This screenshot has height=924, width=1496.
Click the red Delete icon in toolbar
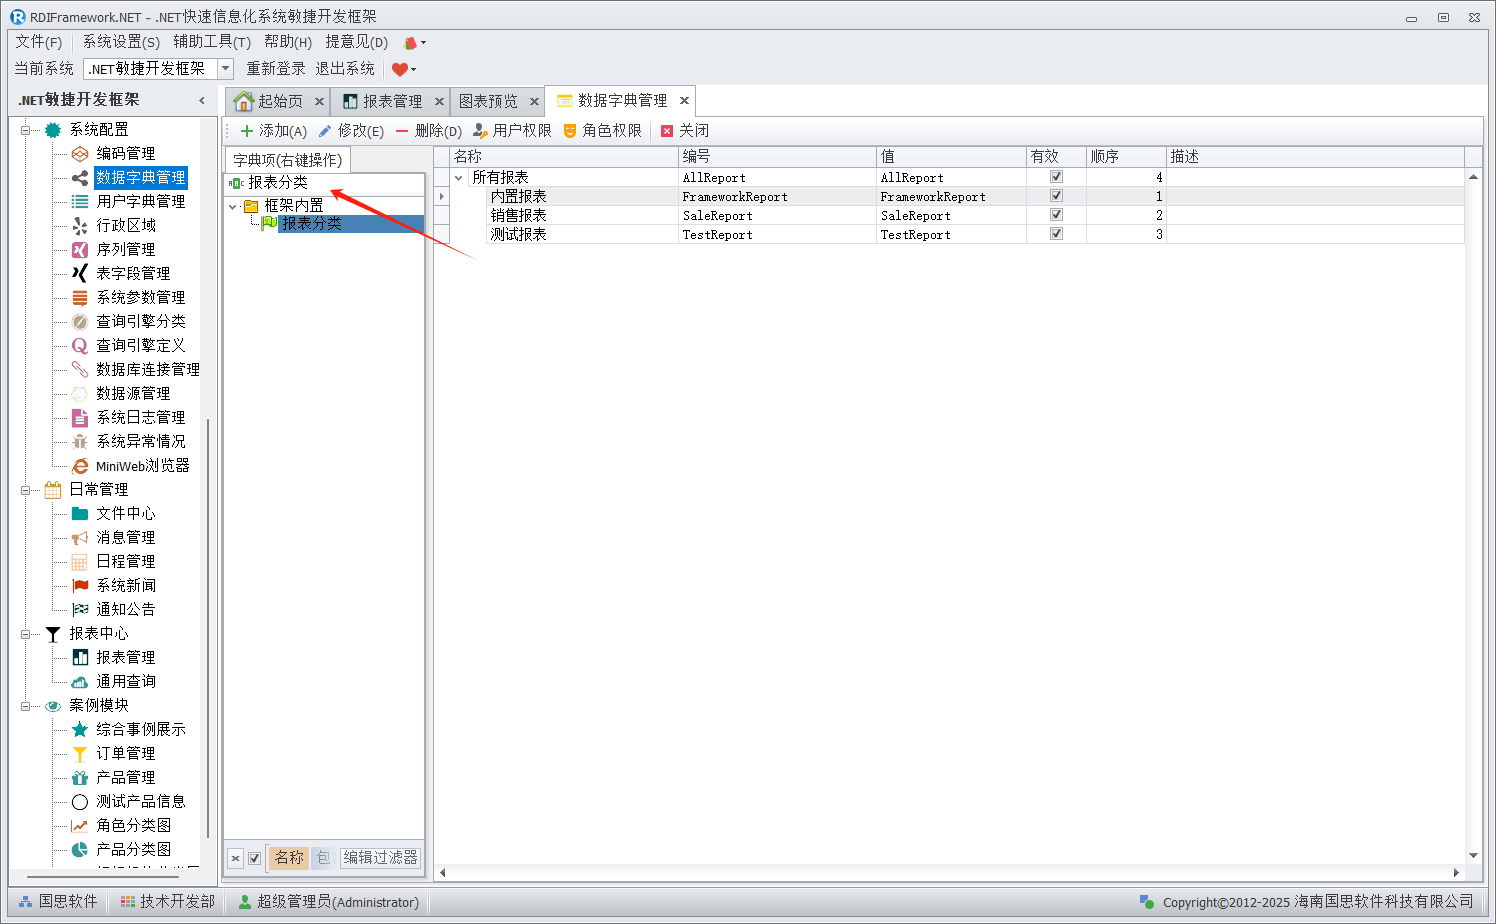coord(402,131)
